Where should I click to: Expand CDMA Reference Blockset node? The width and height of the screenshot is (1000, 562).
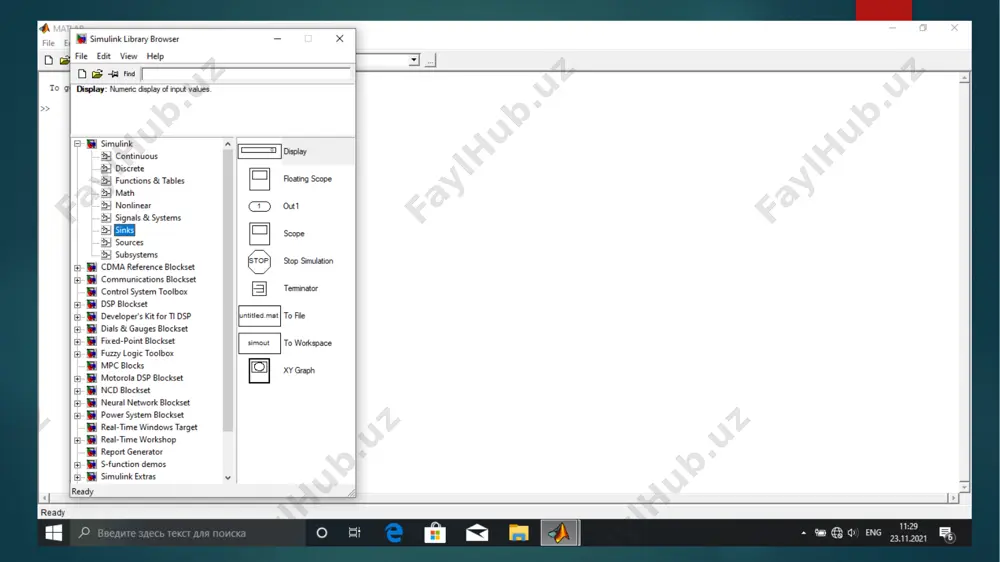78,267
